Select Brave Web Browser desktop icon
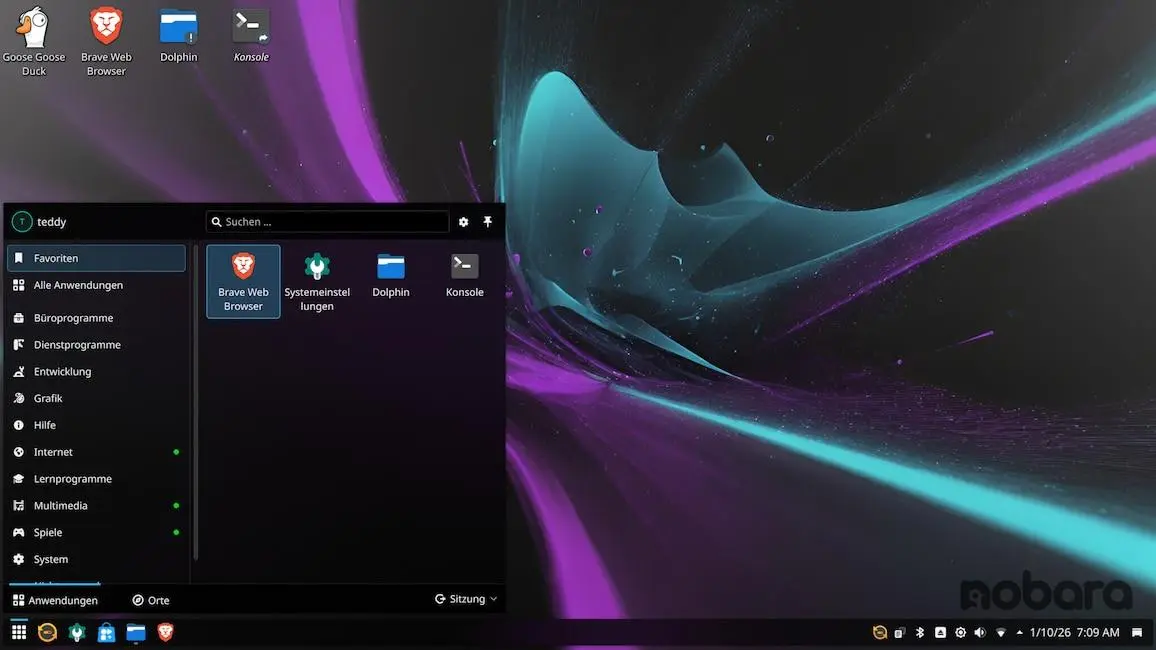 click(x=106, y=41)
